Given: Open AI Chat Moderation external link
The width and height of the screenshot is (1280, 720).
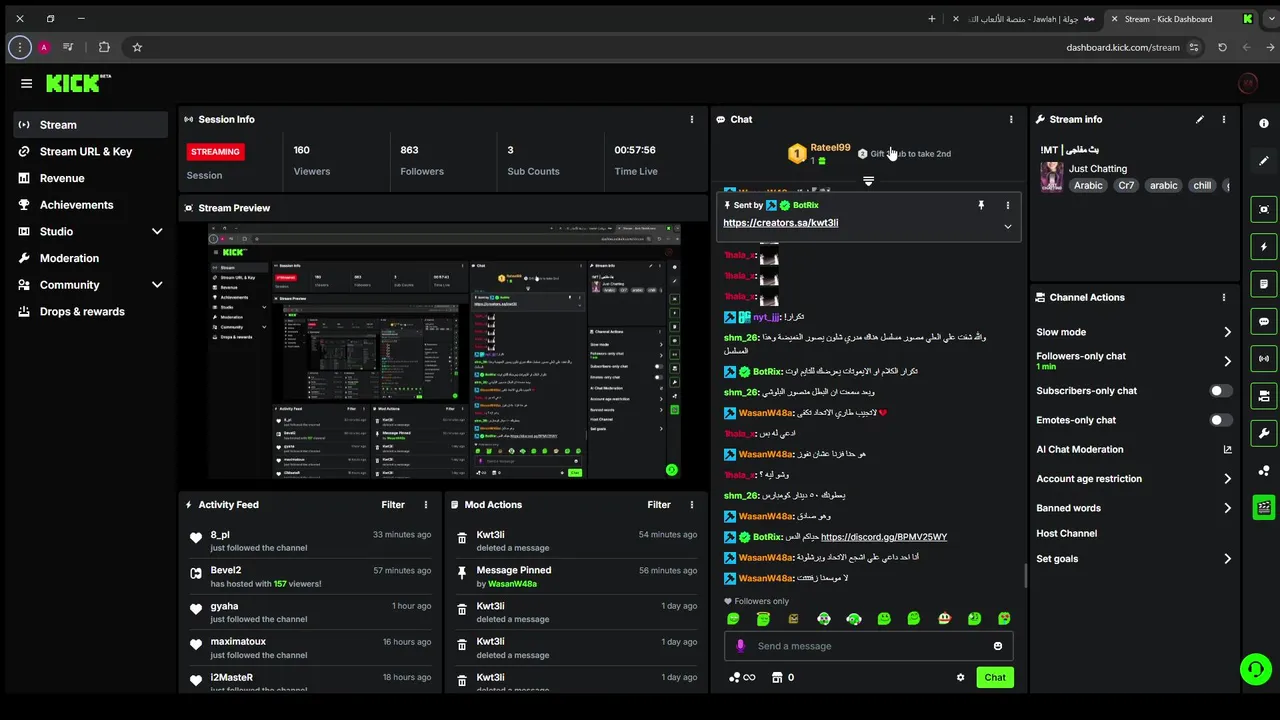Looking at the screenshot, I should tap(1227, 450).
